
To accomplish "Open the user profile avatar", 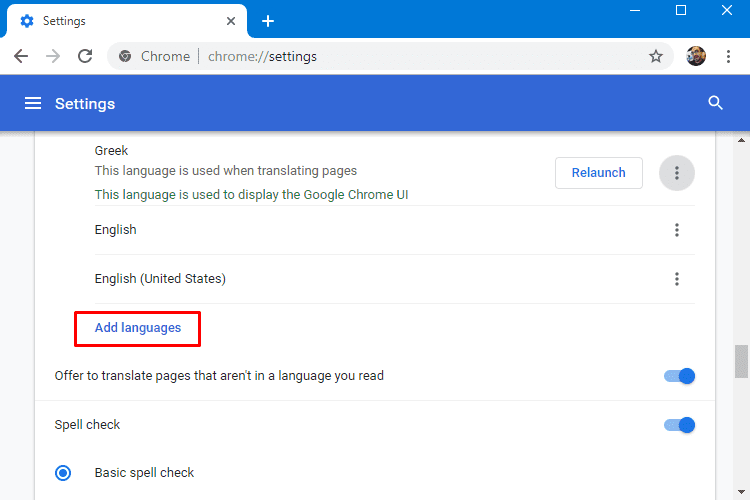I will (696, 56).
